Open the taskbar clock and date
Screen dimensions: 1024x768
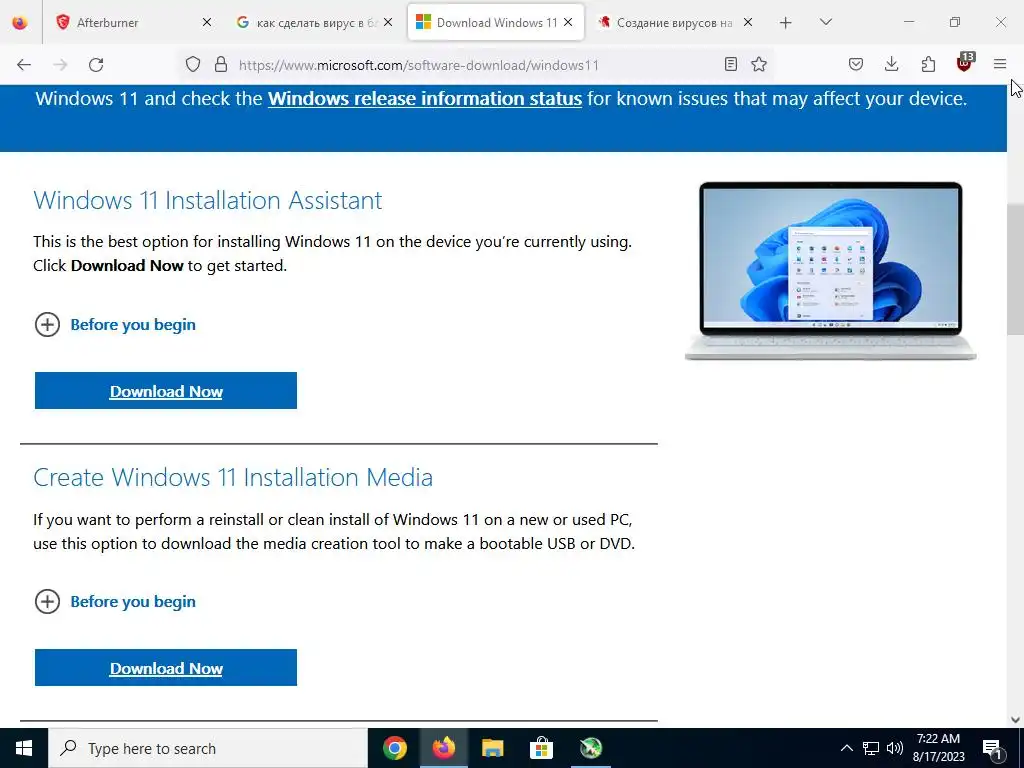tap(938, 748)
